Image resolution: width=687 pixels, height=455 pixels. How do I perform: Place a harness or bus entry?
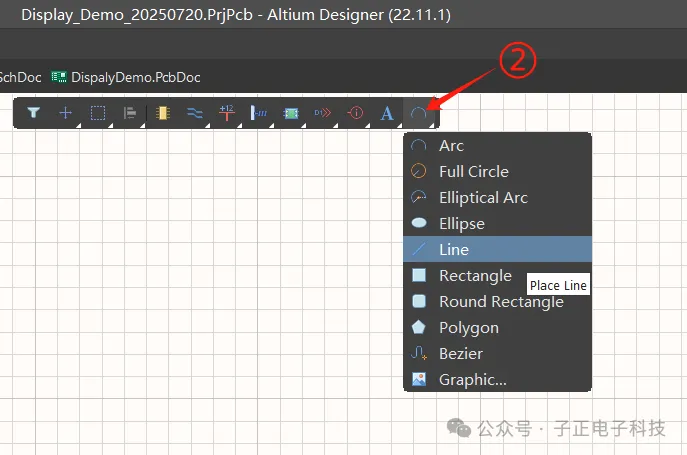[x=259, y=113]
